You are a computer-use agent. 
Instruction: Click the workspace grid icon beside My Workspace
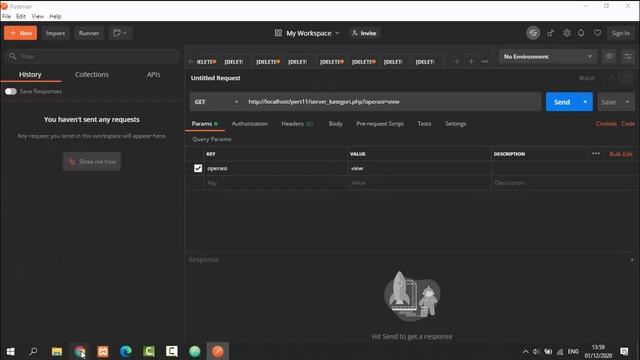(278, 33)
